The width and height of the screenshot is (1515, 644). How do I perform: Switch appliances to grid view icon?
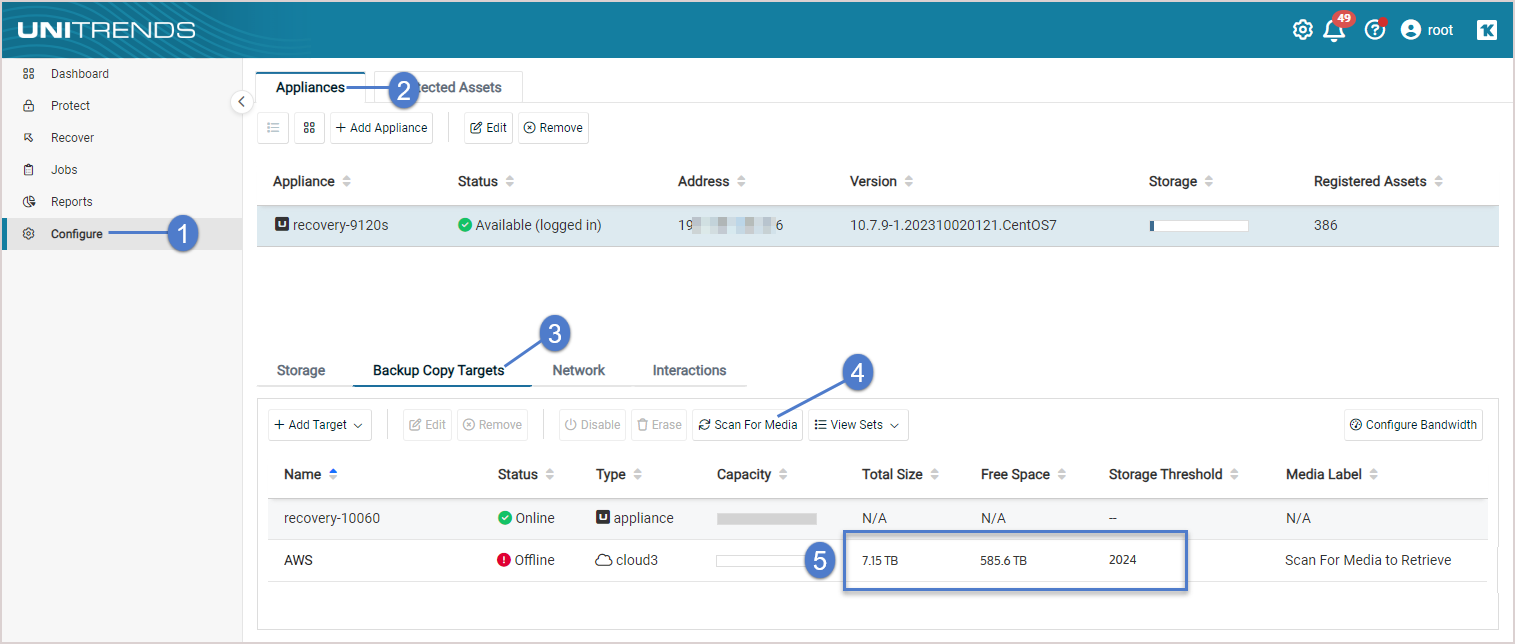(309, 128)
